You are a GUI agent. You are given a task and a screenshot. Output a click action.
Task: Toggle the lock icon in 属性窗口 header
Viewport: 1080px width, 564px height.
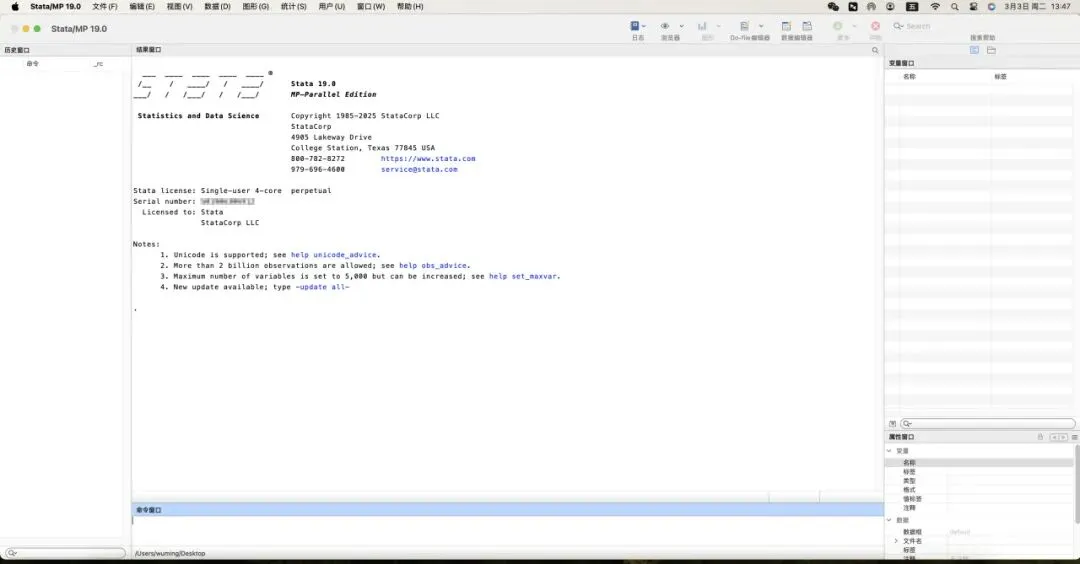[1040, 437]
